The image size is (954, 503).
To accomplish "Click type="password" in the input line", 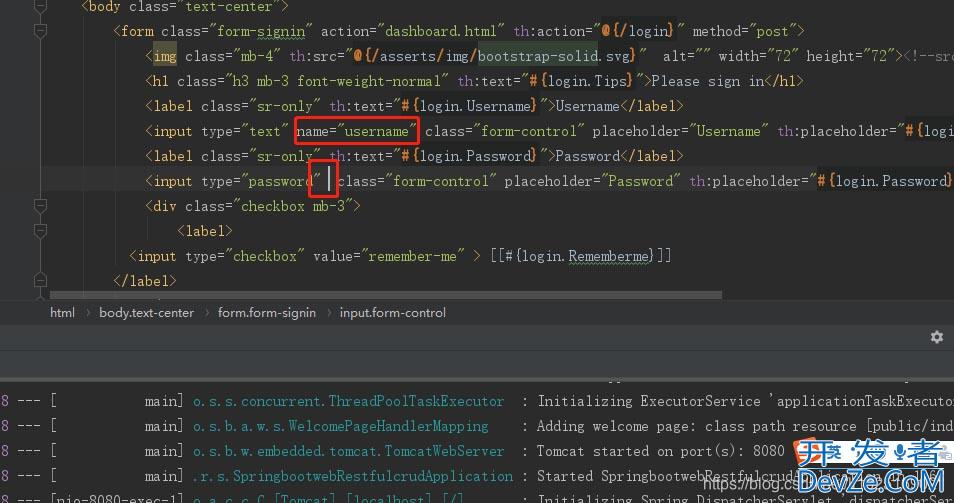I will [262, 181].
